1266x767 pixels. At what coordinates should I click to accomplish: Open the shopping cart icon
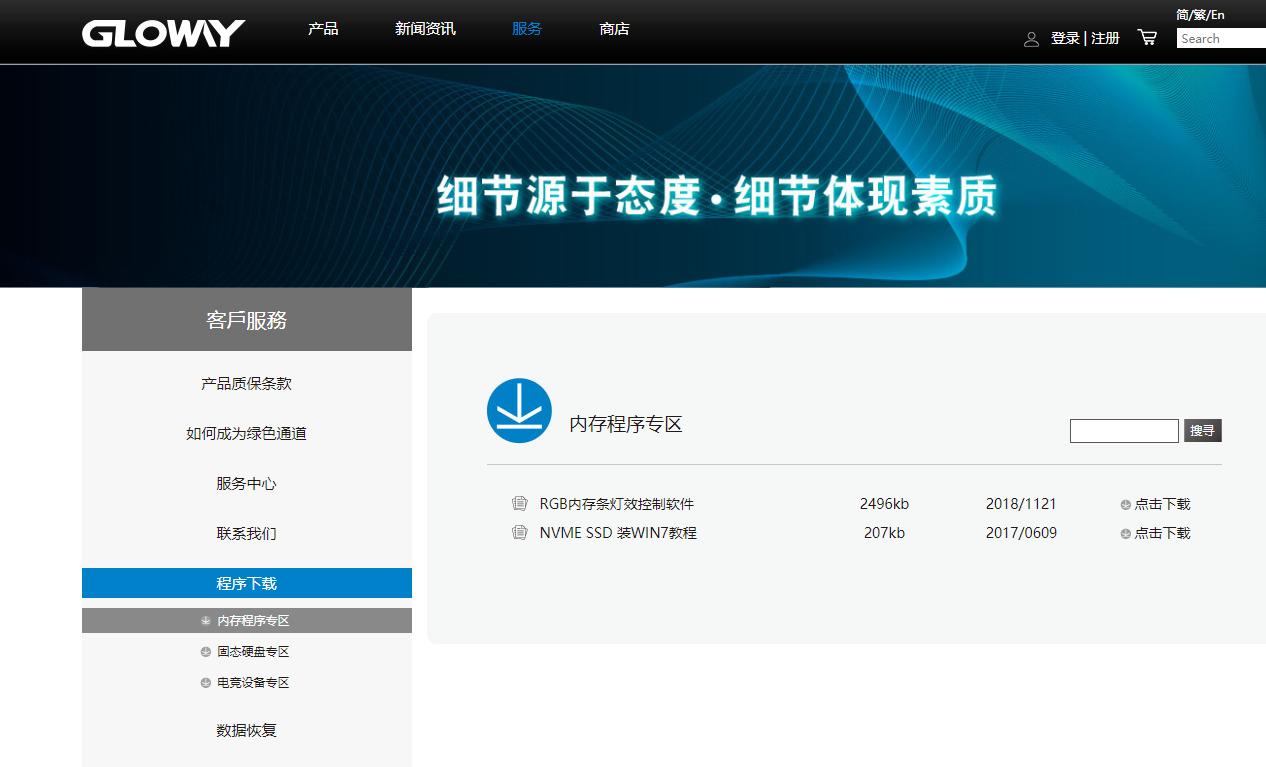pyautogui.click(x=1147, y=36)
